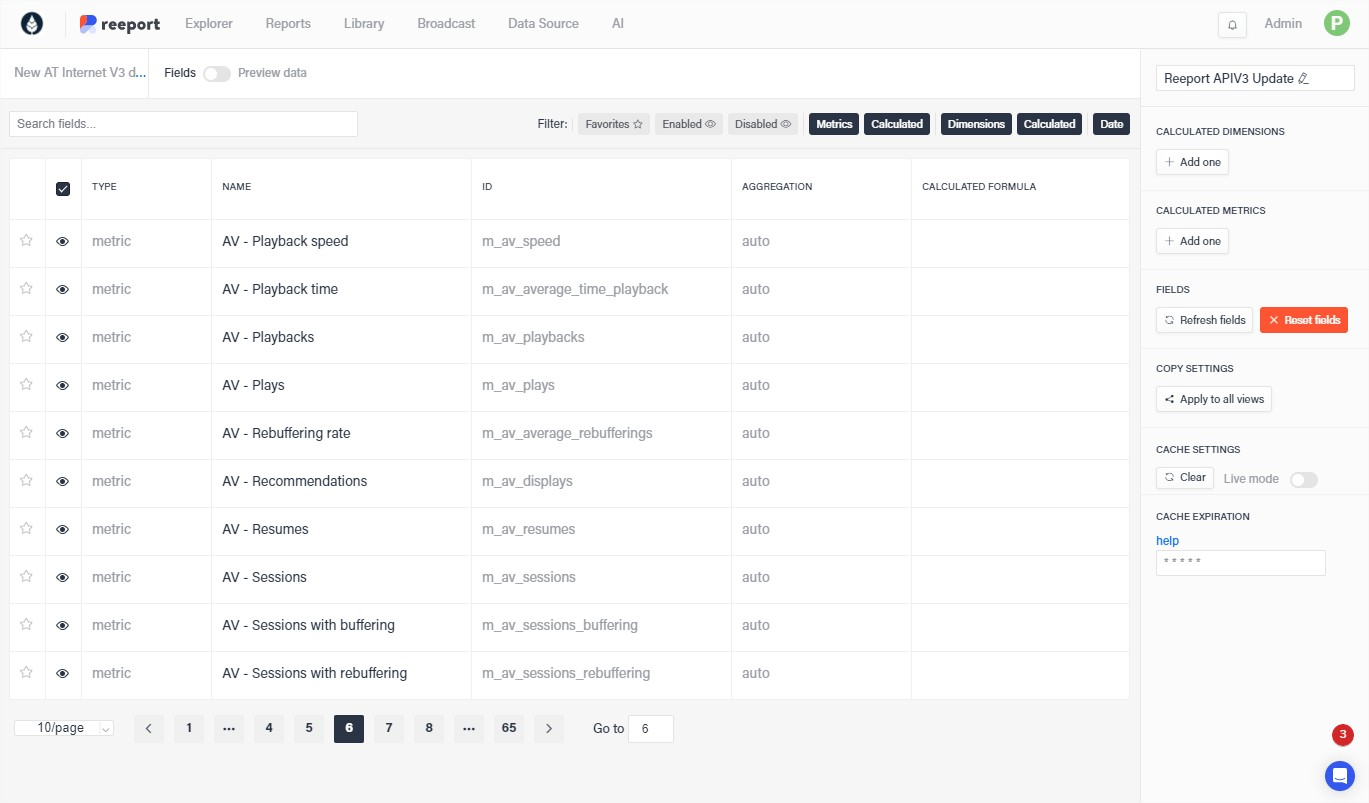The height and width of the screenshot is (803, 1369).
Task: Enable Live mode switch
Action: coord(1303,479)
